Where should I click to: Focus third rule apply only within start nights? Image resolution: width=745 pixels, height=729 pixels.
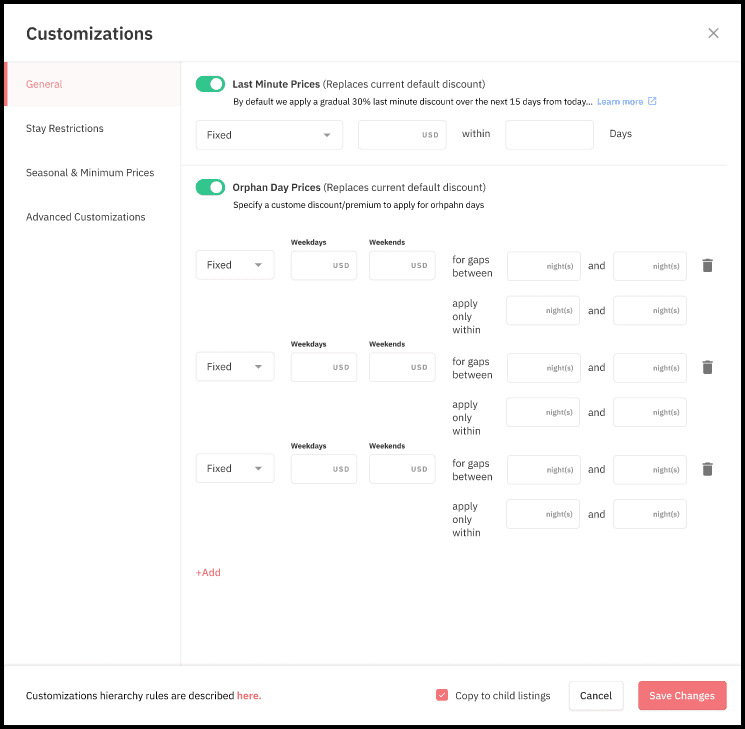click(543, 514)
